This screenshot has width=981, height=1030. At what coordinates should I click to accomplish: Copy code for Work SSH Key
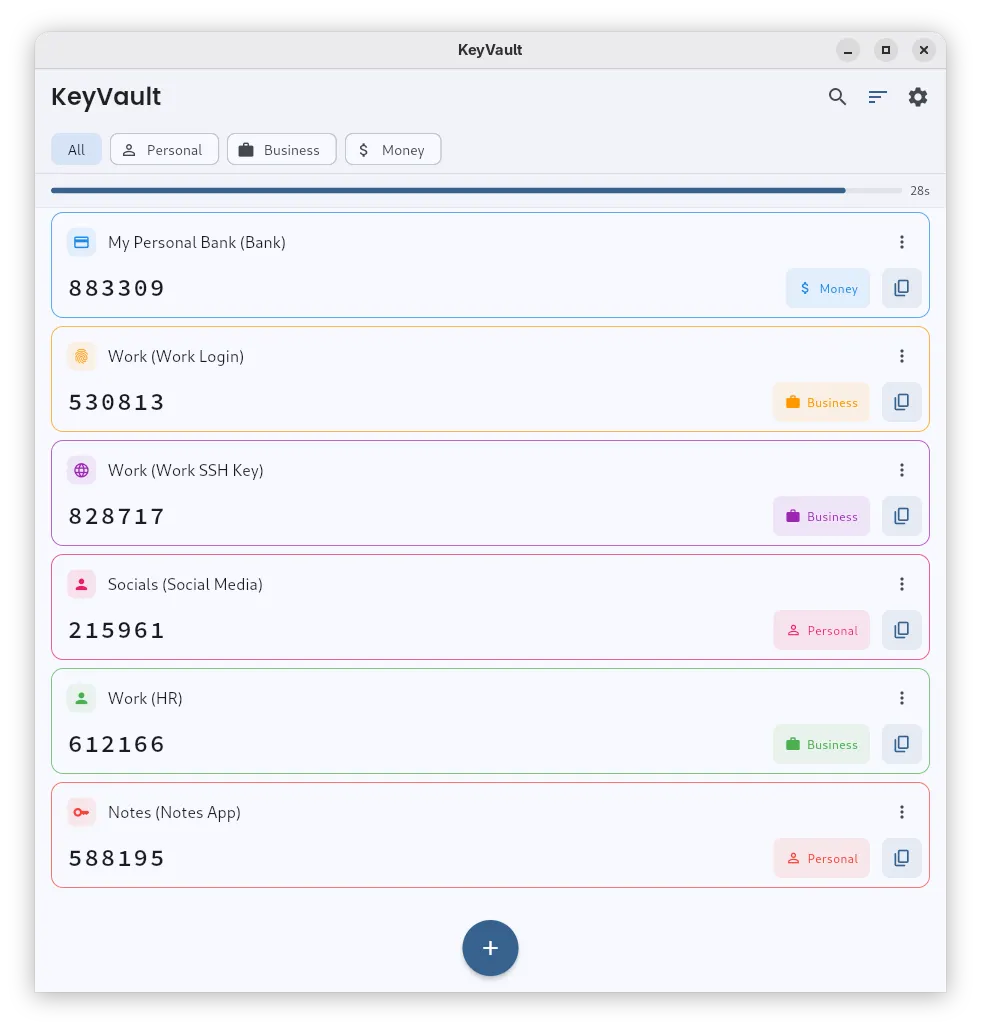click(901, 516)
